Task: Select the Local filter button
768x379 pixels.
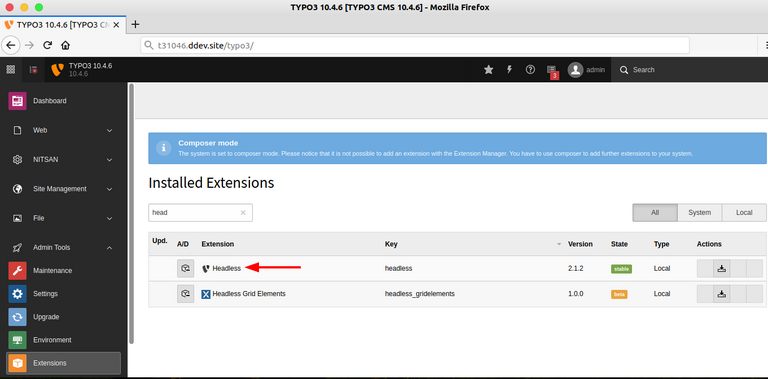Action: pyautogui.click(x=744, y=213)
